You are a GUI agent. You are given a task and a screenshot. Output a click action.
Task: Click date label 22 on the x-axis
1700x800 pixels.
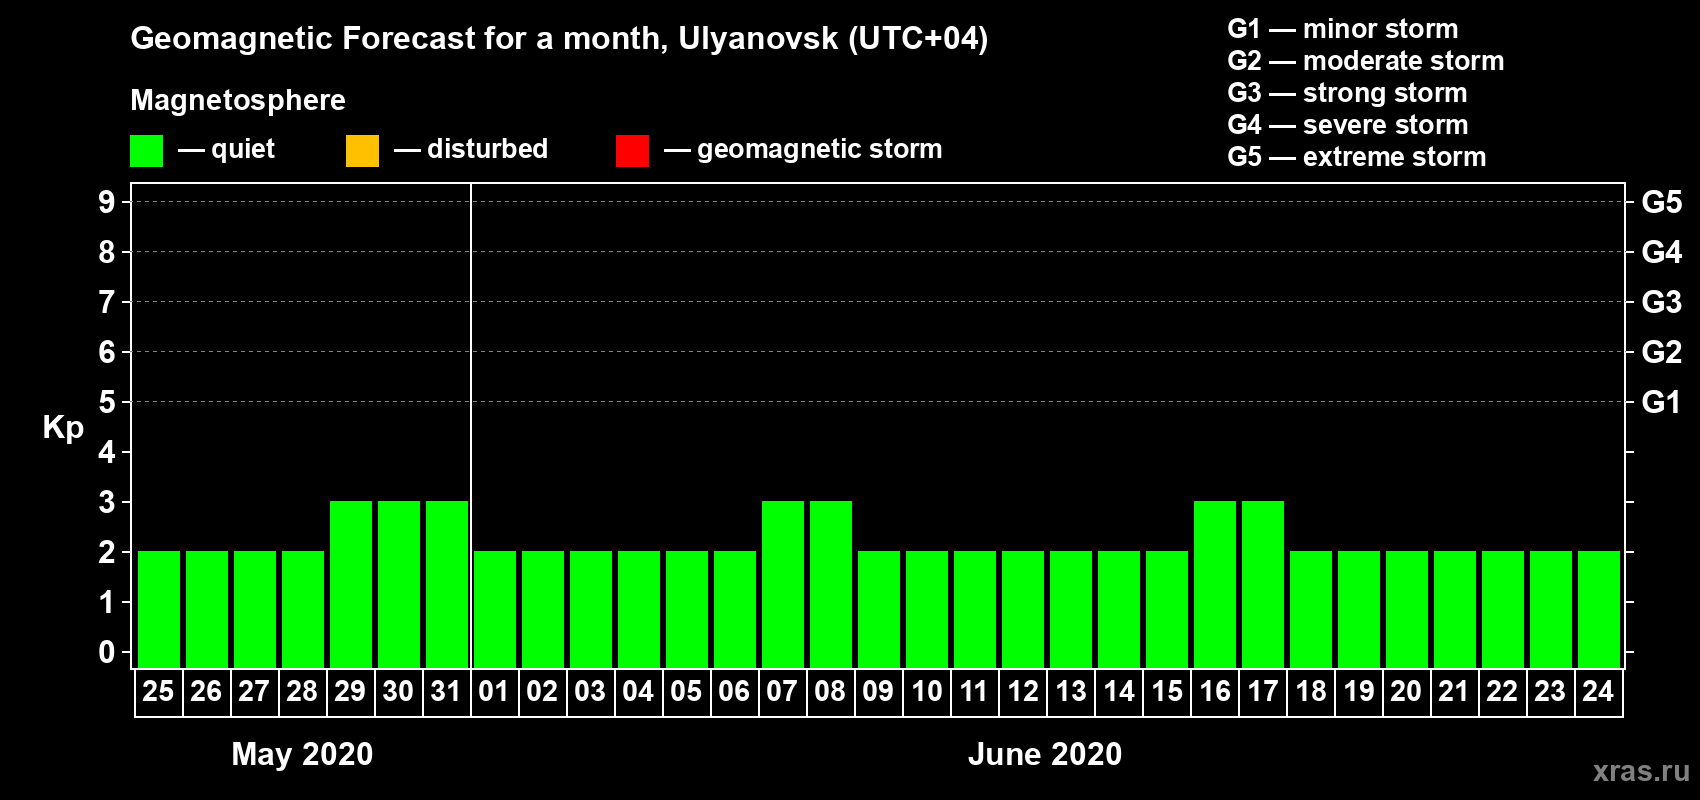click(x=1502, y=691)
